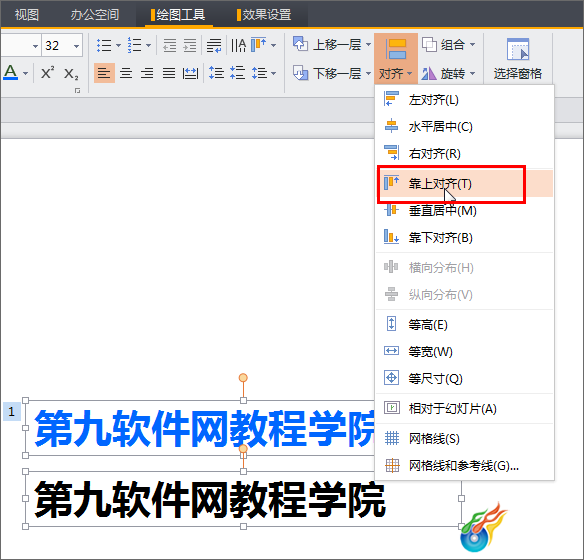Expand the 上移一层 dropdown arrow
This screenshot has width=584, height=560.
pyautogui.click(x=368, y=44)
